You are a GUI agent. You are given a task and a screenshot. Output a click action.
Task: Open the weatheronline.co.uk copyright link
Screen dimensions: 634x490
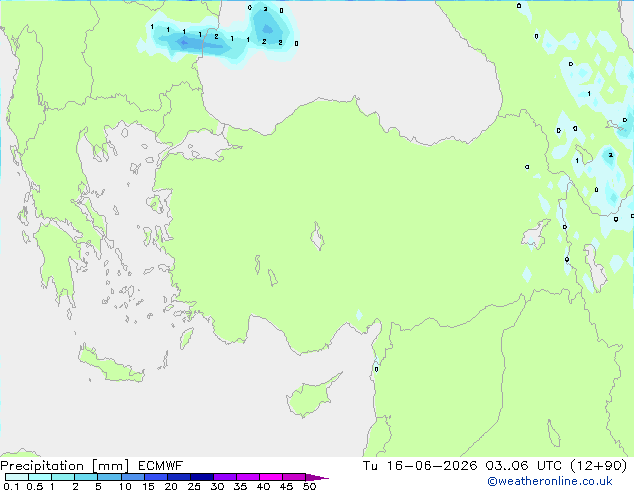pos(550,481)
